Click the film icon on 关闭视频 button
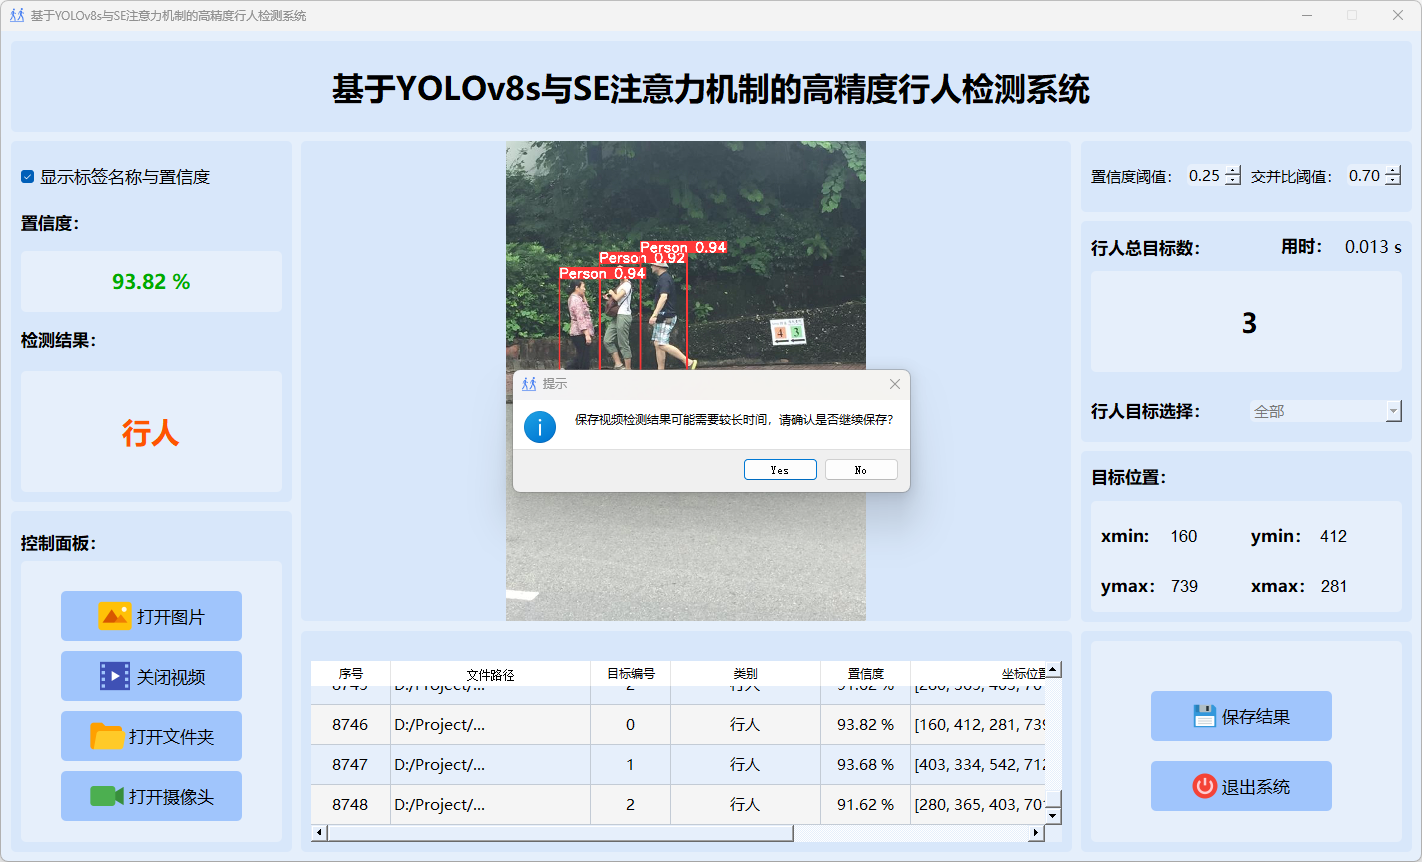This screenshot has height=862, width=1422. coord(114,676)
